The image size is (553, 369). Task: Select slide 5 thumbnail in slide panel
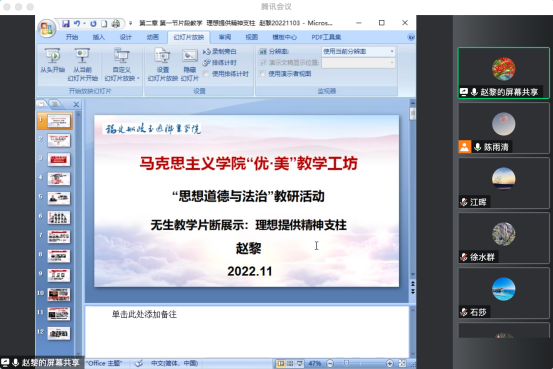[59, 198]
